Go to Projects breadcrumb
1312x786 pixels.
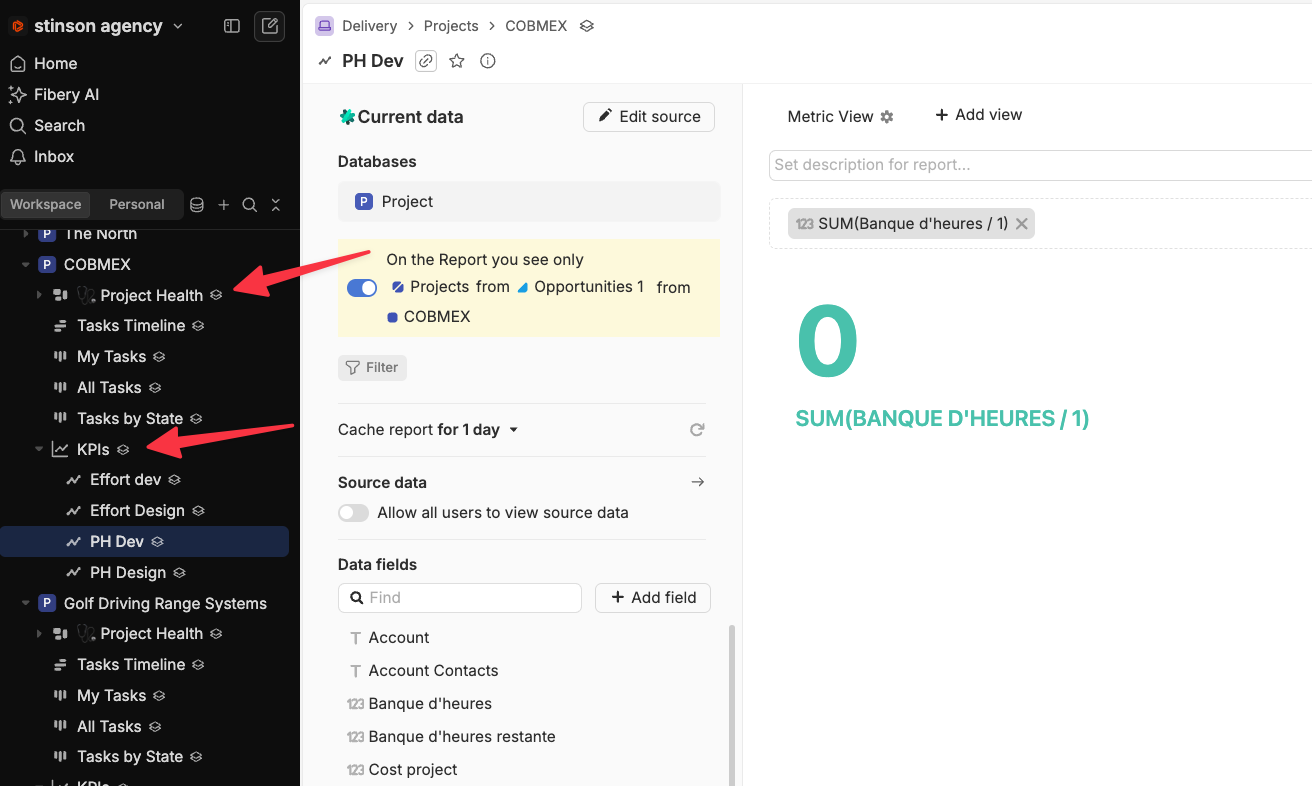tap(451, 26)
